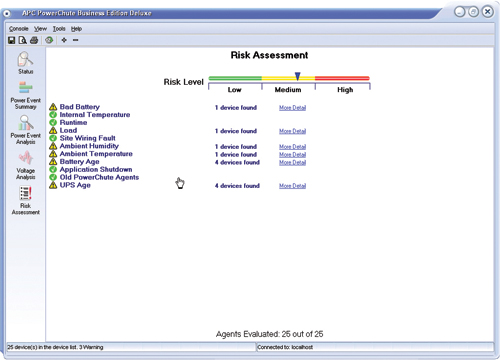The height and width of the screenshot is (360, 500).
Task: Select the Runtime label
Action: 73,123
